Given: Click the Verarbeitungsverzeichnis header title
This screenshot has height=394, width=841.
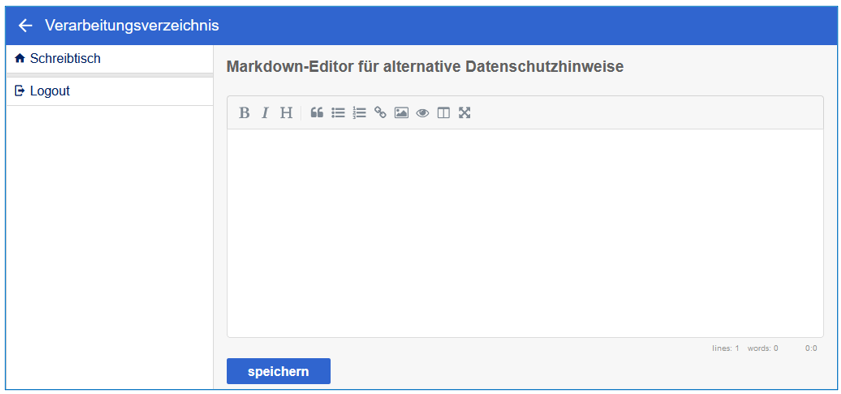Looking at the screenshot, I should (132, 25).
